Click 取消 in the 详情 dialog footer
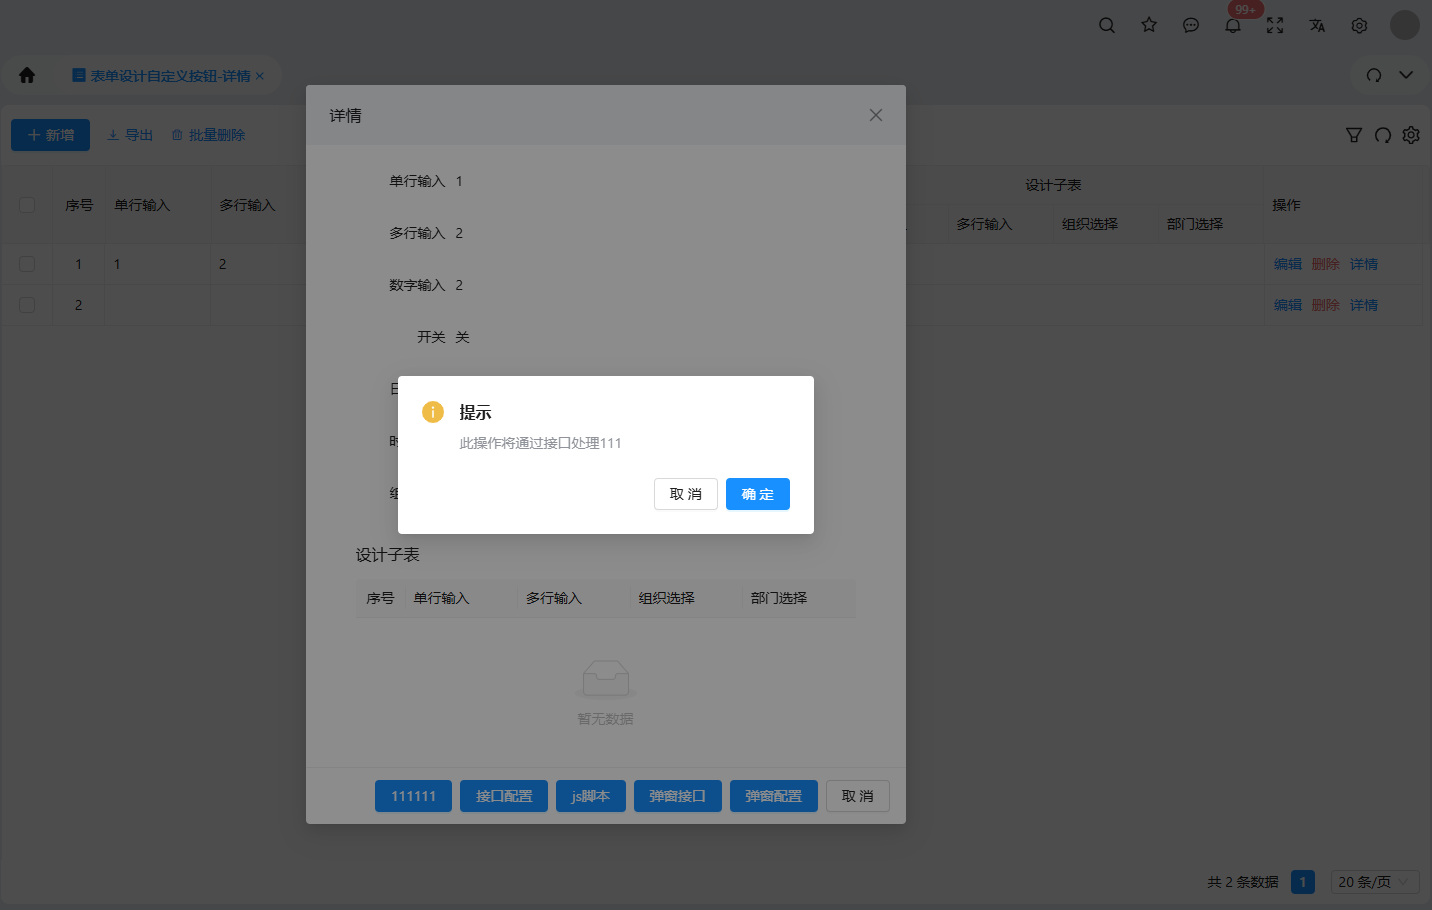Viewport: 1432px width, 910px height. (x=858, y=796)
